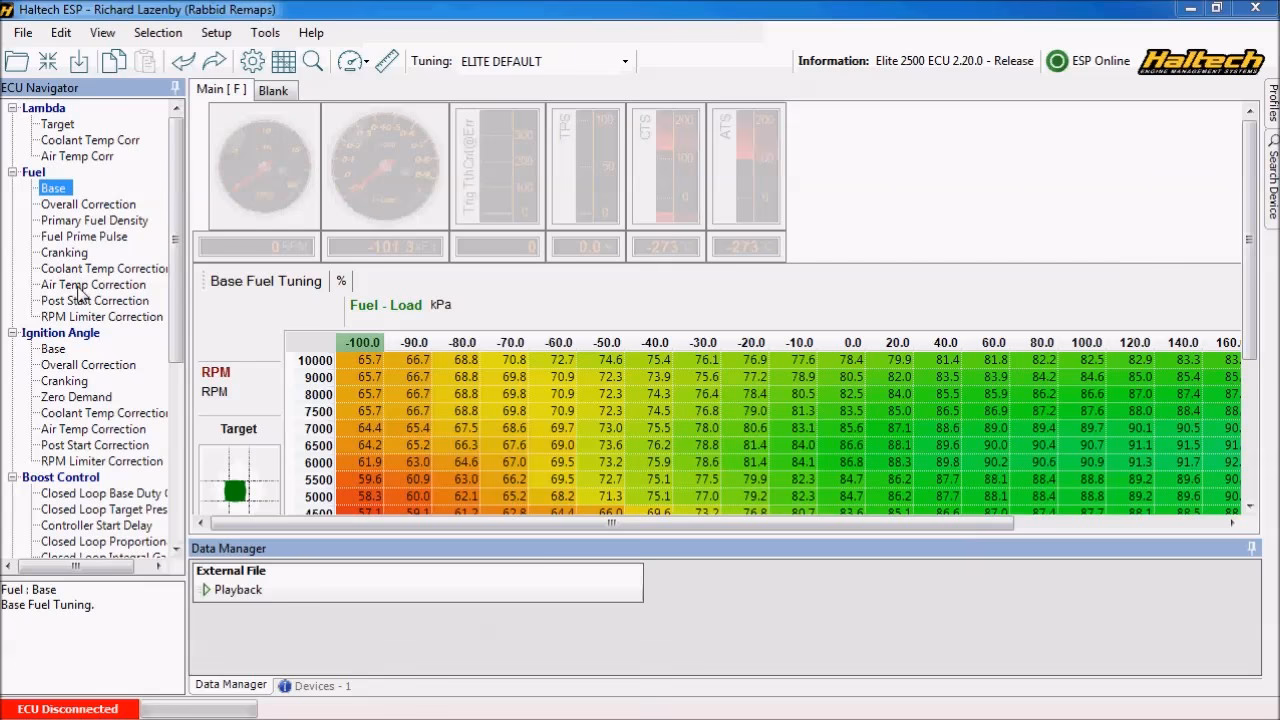Screen dimensions: 1280x720
Task: Click the compare/merge arrows toolbar icon
Action: tap(48, 61)
